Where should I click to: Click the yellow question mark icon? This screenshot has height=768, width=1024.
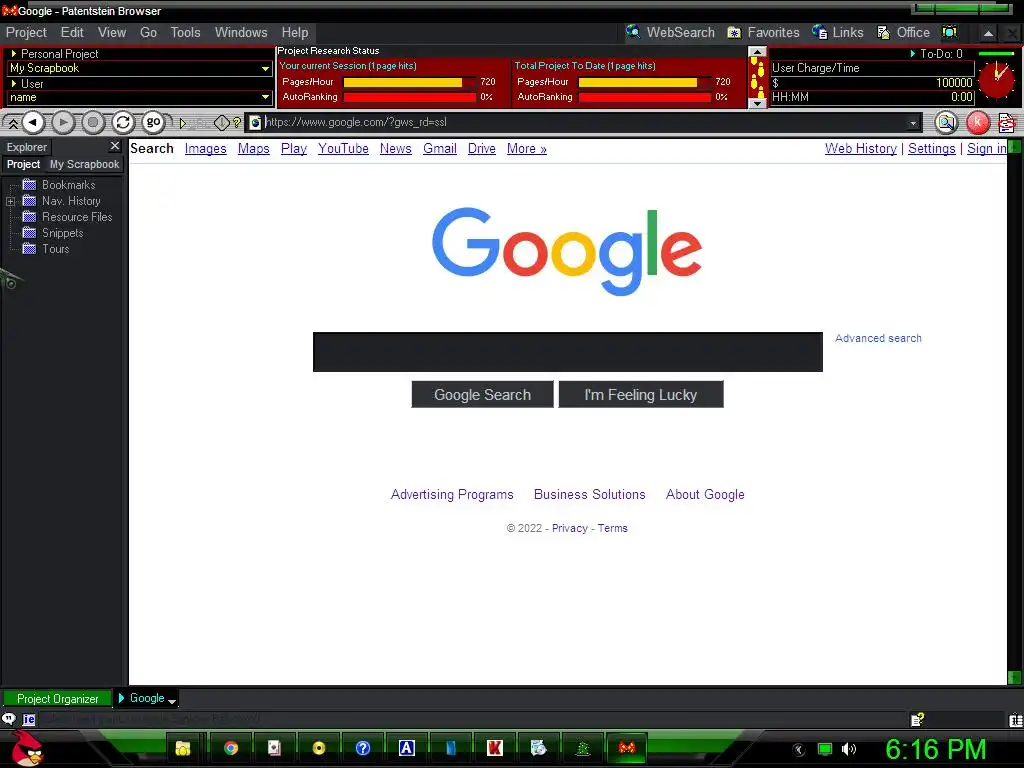click(x=236, y=122)
